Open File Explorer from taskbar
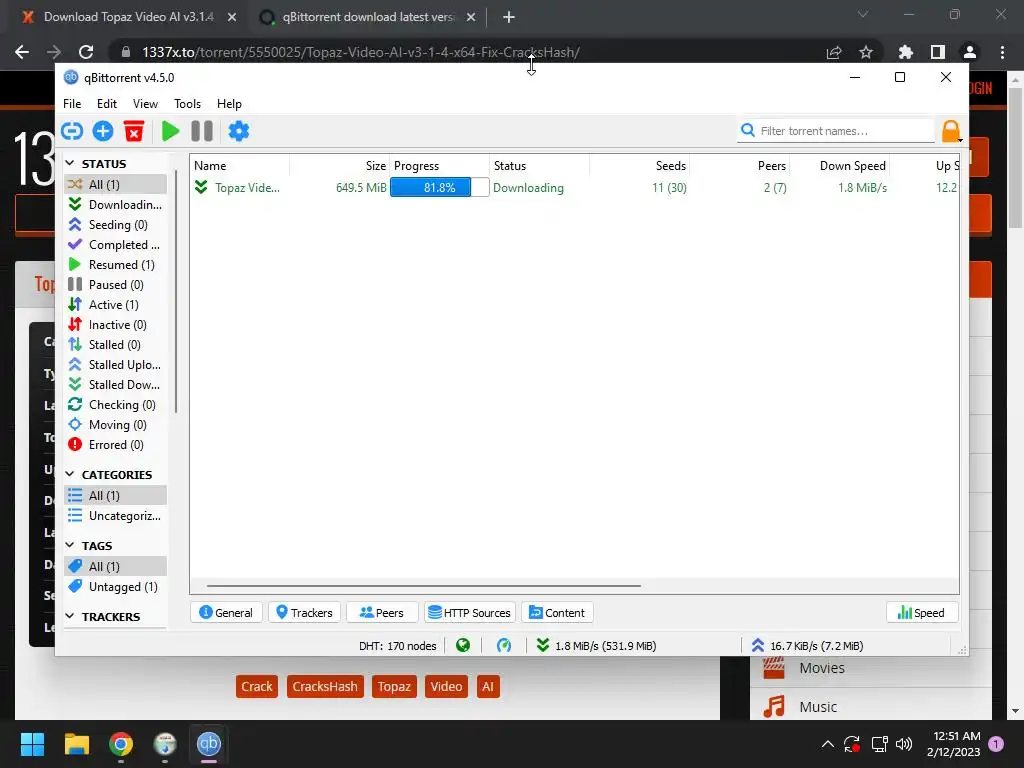Image resolution: width=1024 pixels, height=768 pixels. [x=76, y=744]
